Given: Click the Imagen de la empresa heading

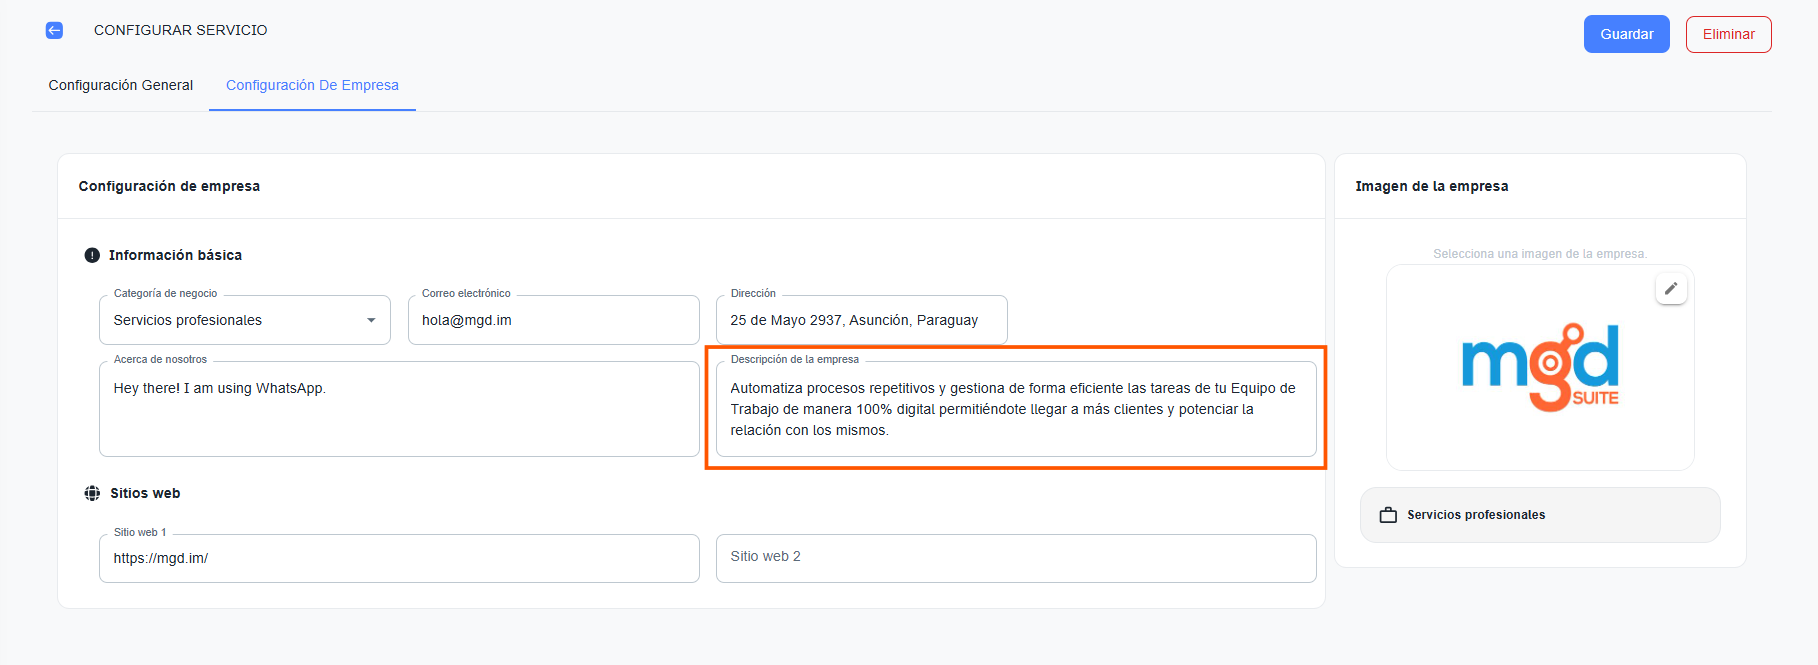Looking at the screenshot, I should (1431, 186).
